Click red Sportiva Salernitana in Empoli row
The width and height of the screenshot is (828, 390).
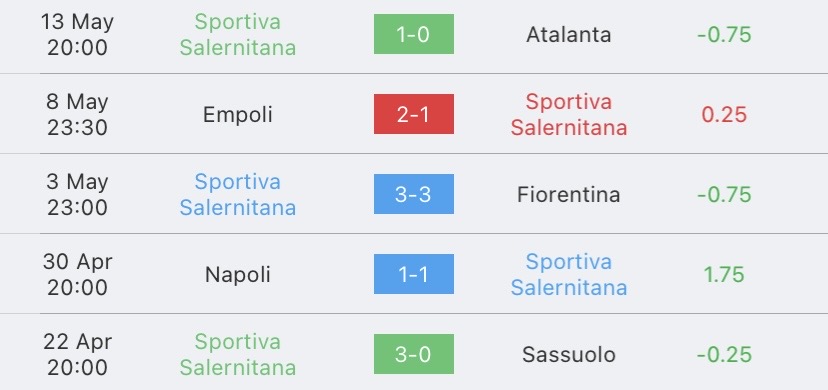point(569,115)
